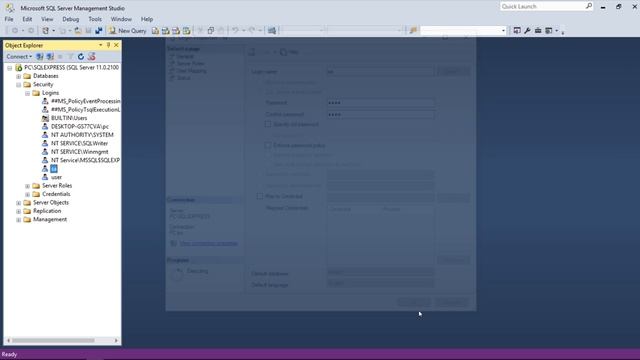Toggle Enforce password policy checkbox
Viewport: 640px width, 360px height.
tap(268, 145)
